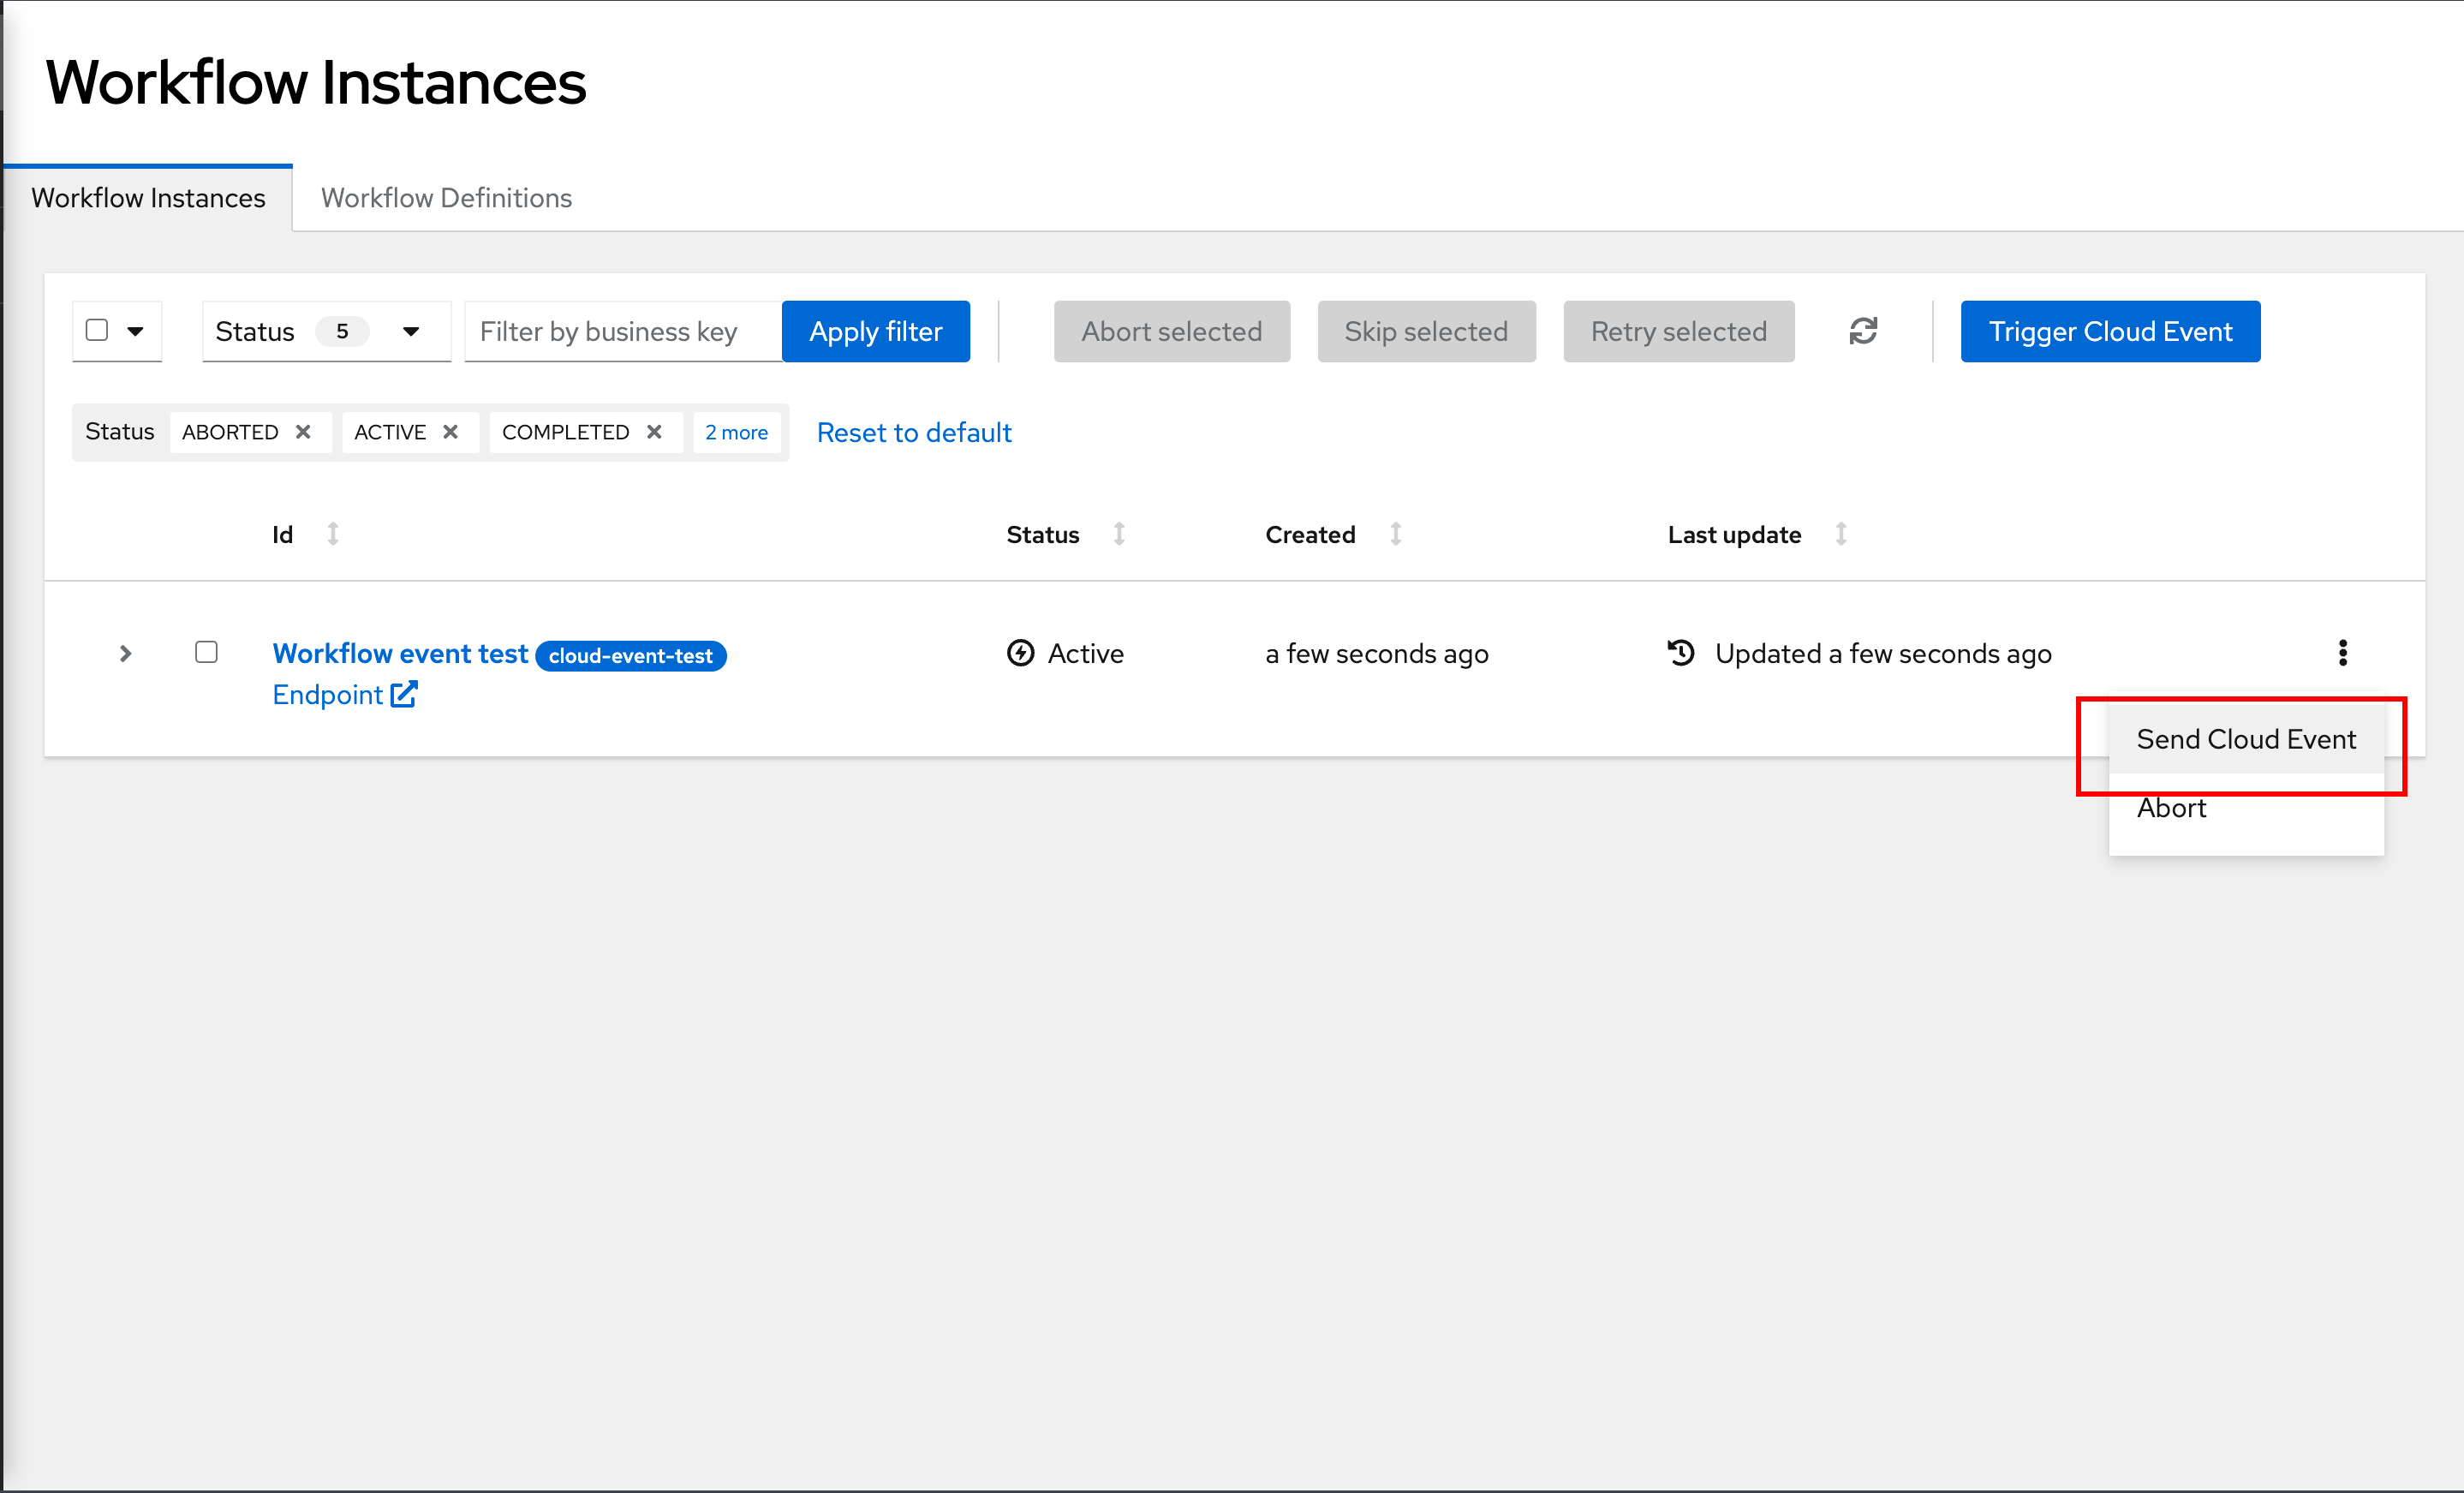Viewport: 2464px width, 1493px height.
Task: Click the lightning icon next to Active status
Action: pos(1019,653)
